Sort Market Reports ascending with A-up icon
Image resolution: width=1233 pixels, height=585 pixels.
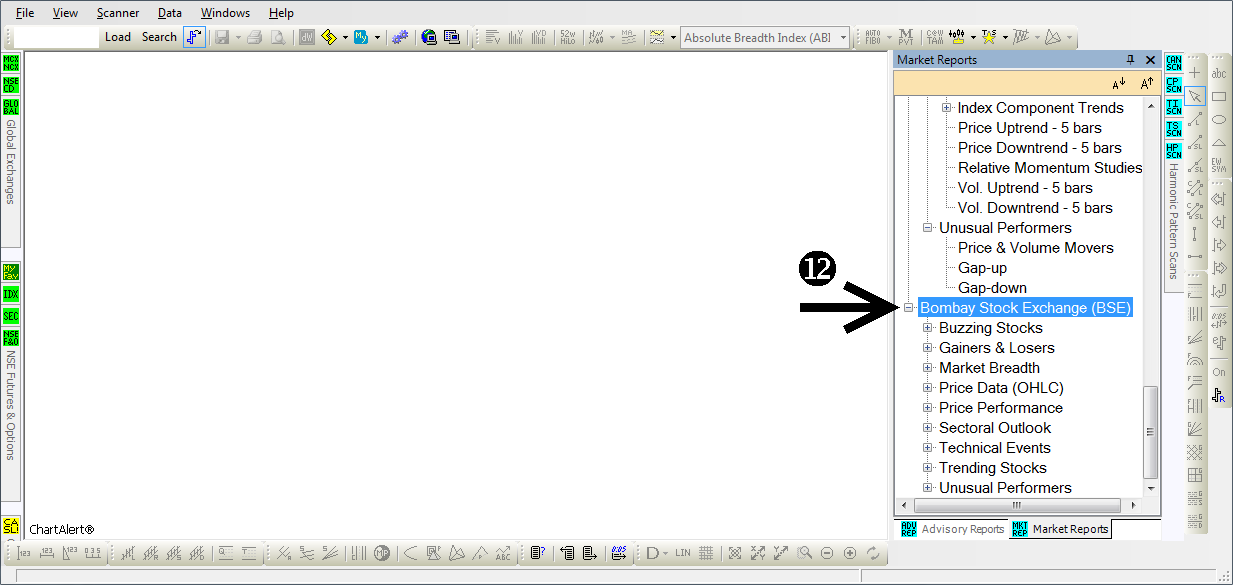pyautogui.click(x=1147, y=83)
